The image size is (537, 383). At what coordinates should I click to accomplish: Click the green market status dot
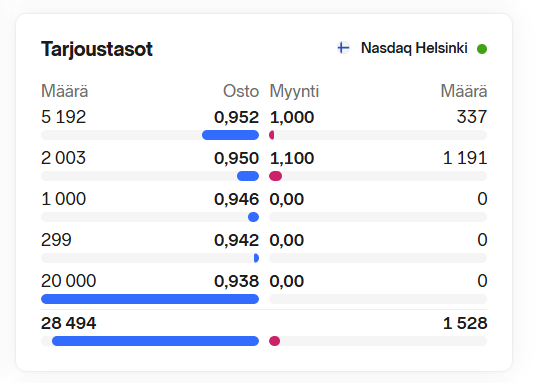[x=482, y=49]
